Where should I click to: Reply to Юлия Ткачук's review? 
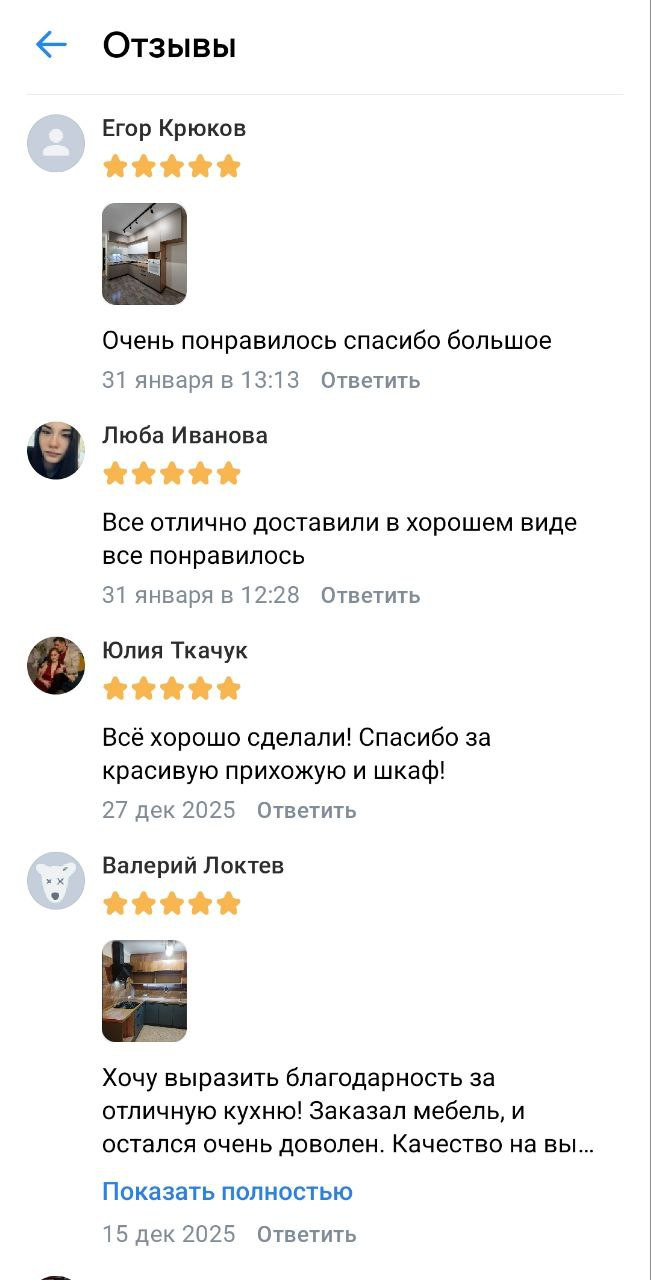click(x=306, y=810)
